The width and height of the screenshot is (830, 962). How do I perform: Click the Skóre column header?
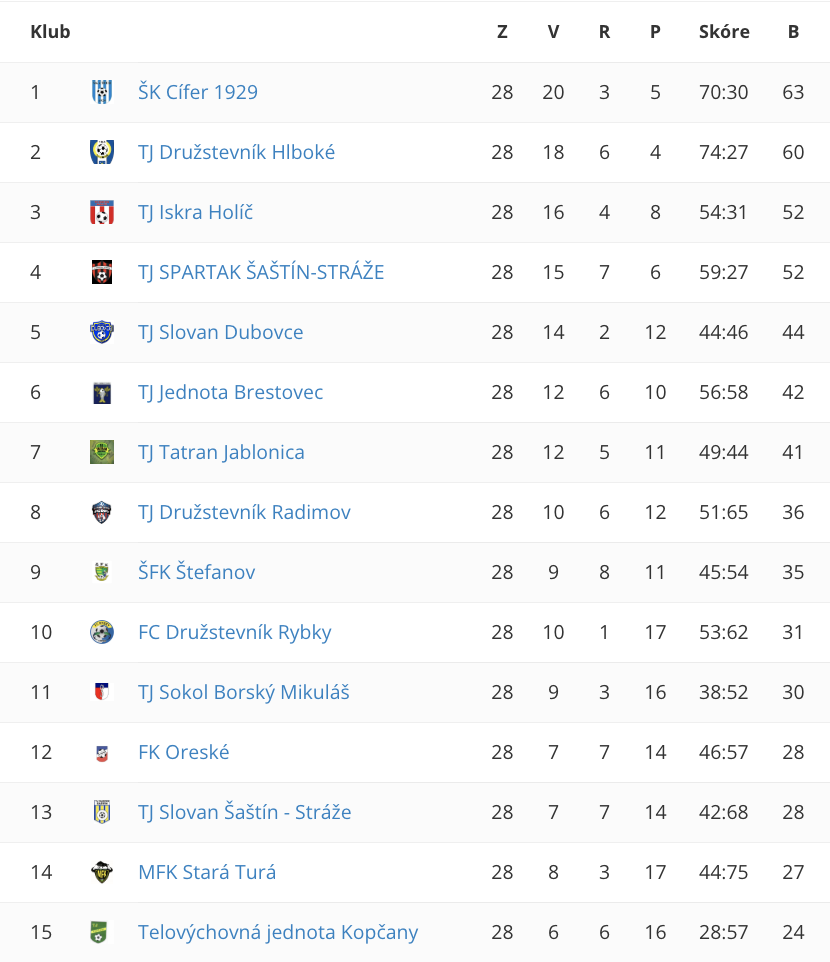[724, 32]
